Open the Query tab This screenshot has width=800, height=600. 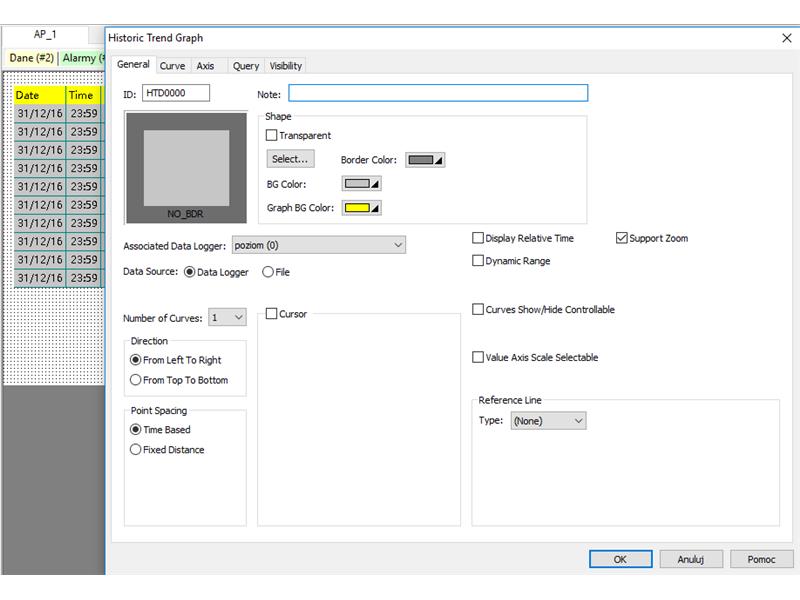(x=246, y=66)
